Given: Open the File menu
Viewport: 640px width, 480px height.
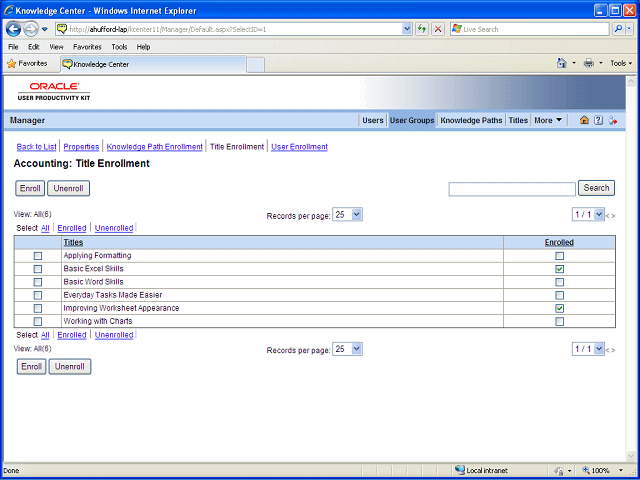Looking at the screenshot, I should [13, 47].
